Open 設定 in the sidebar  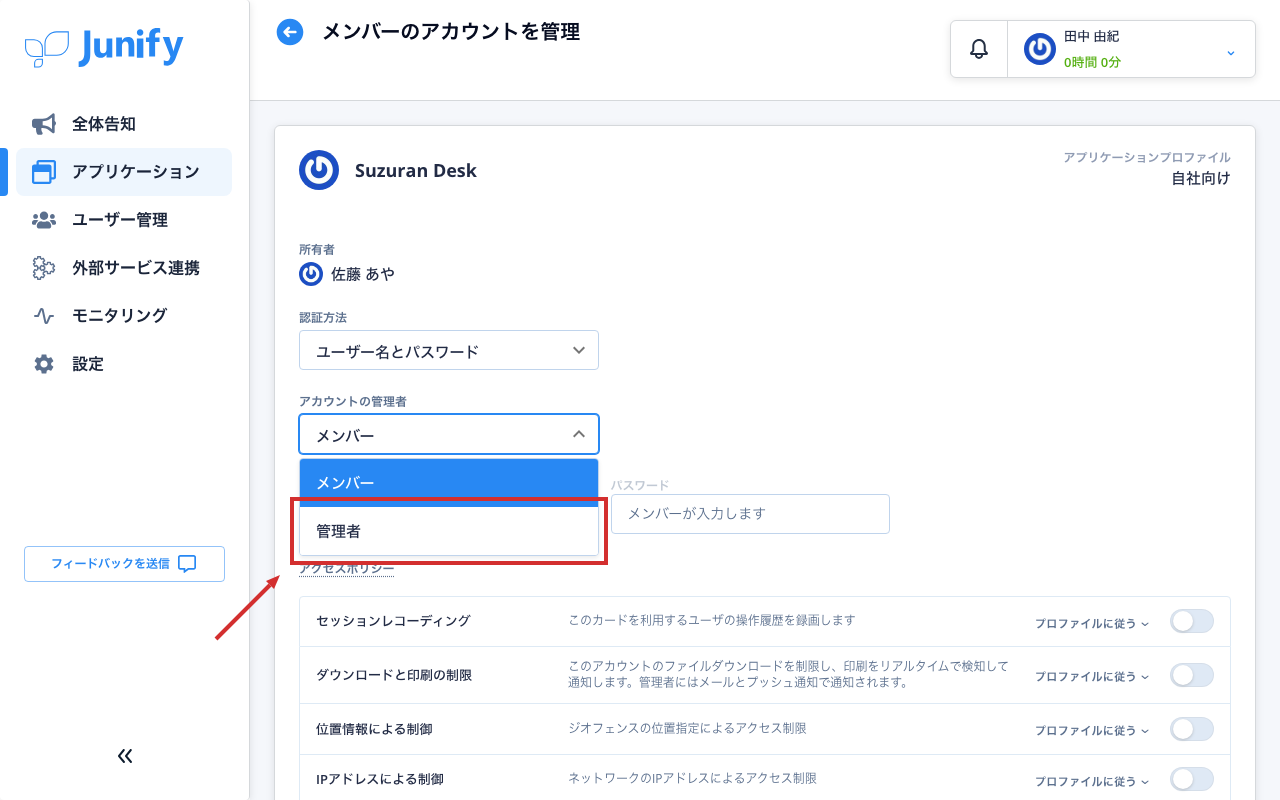tap(124, 364)
